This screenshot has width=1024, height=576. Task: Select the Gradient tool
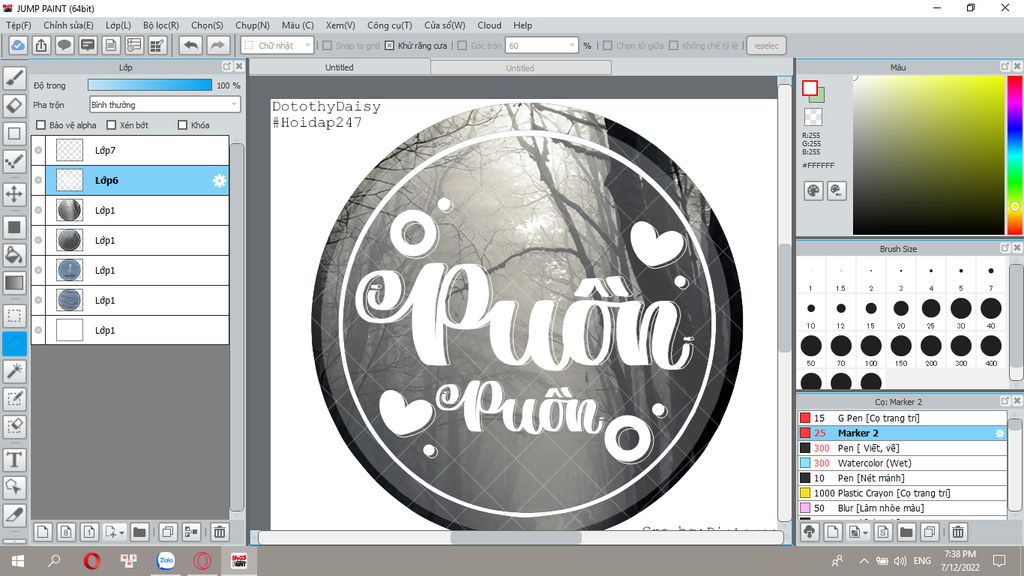[14, 283]
